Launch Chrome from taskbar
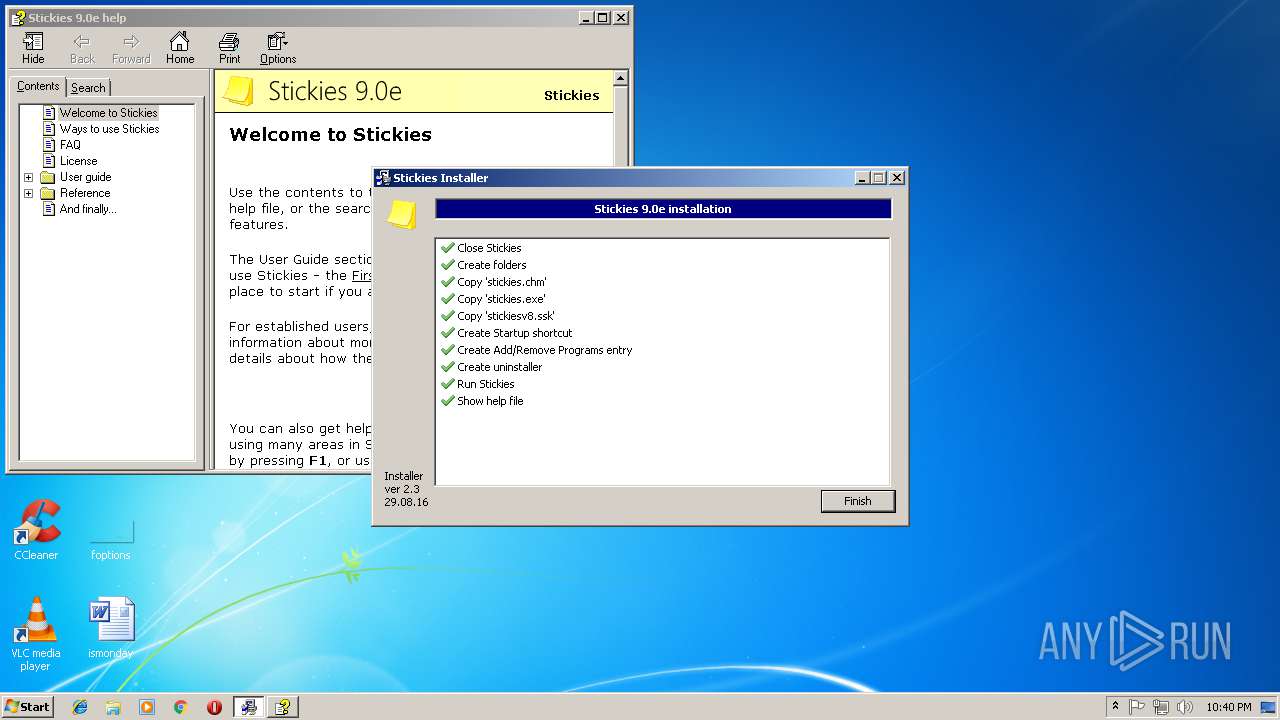The width and height of the screenshot is (1280, 720). point(180,707)
